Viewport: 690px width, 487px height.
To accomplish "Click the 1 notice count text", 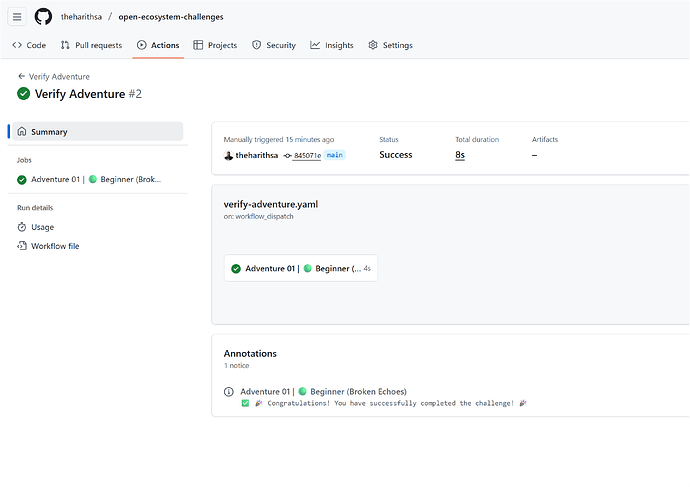I will pos(236,366).
